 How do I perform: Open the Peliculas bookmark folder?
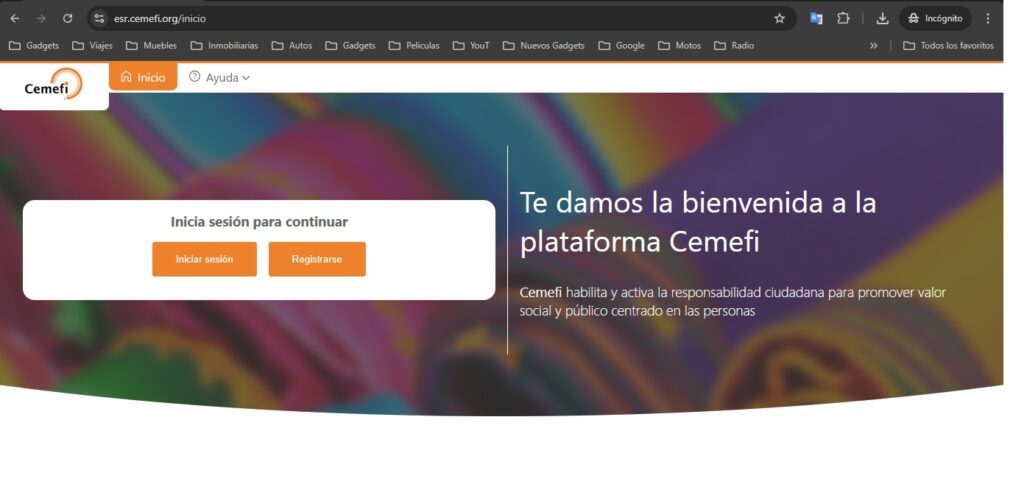(x=414, y=46)
